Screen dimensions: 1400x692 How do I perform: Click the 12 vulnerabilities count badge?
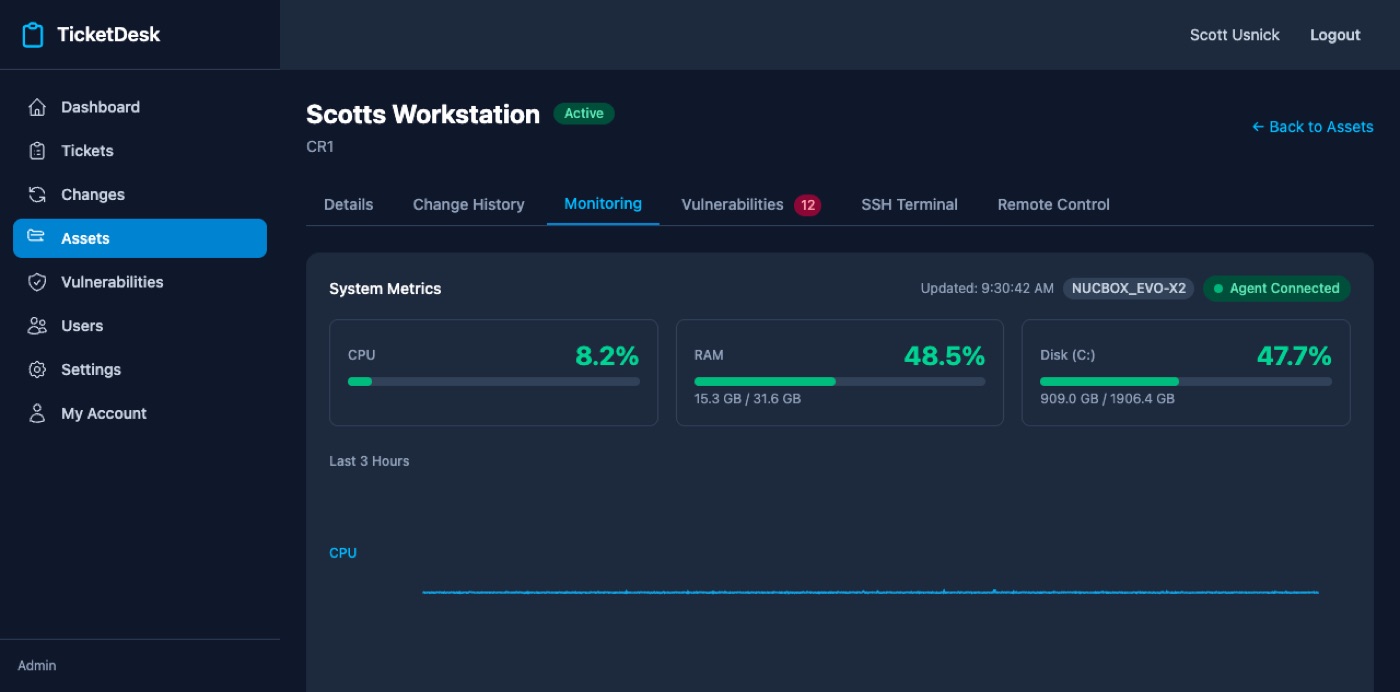808,205
